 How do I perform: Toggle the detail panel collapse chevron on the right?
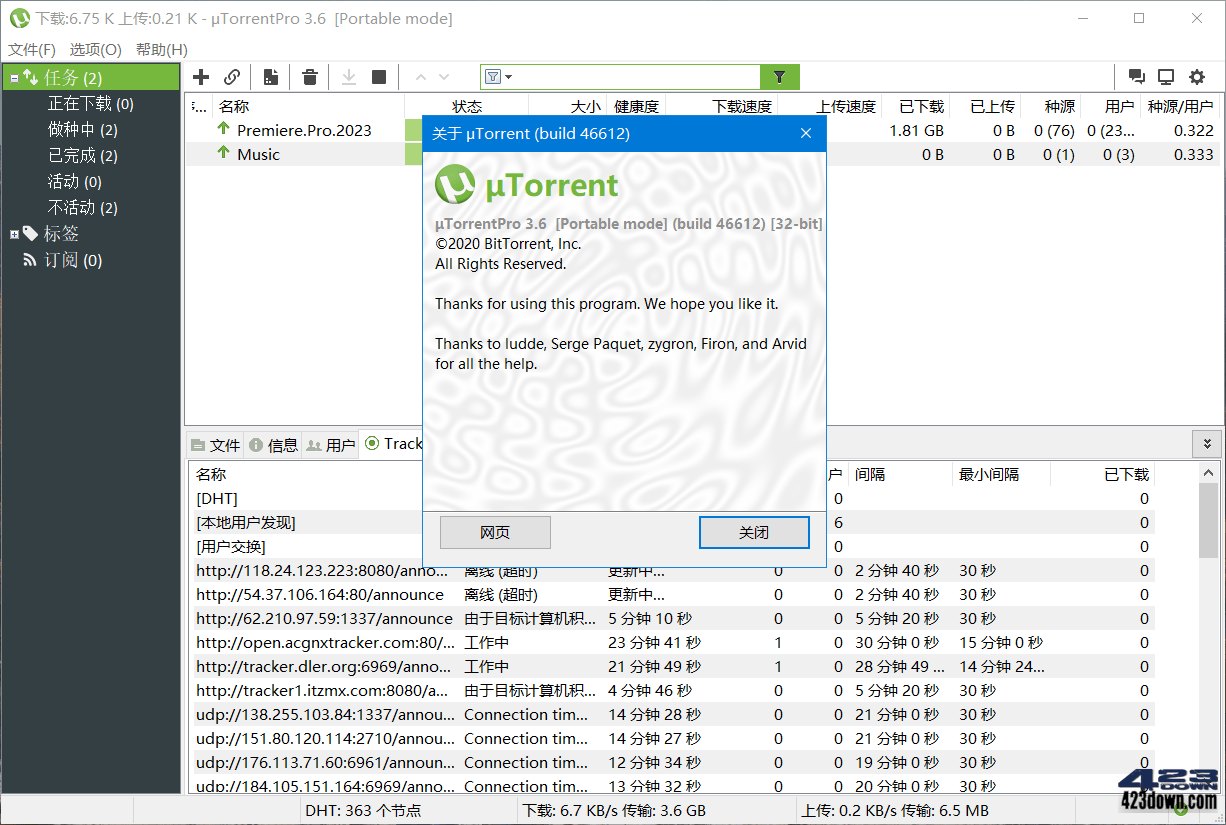click(1207, 443)
